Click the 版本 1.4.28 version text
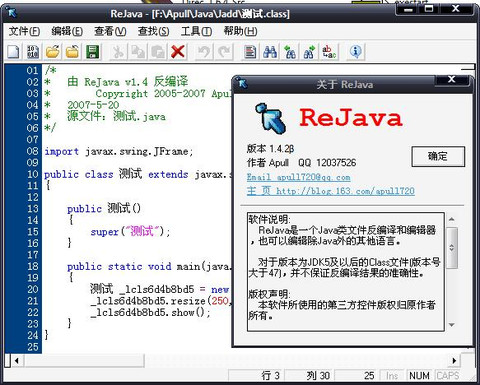The width and height of the screenshot is (480, 385). click(270, 149)
